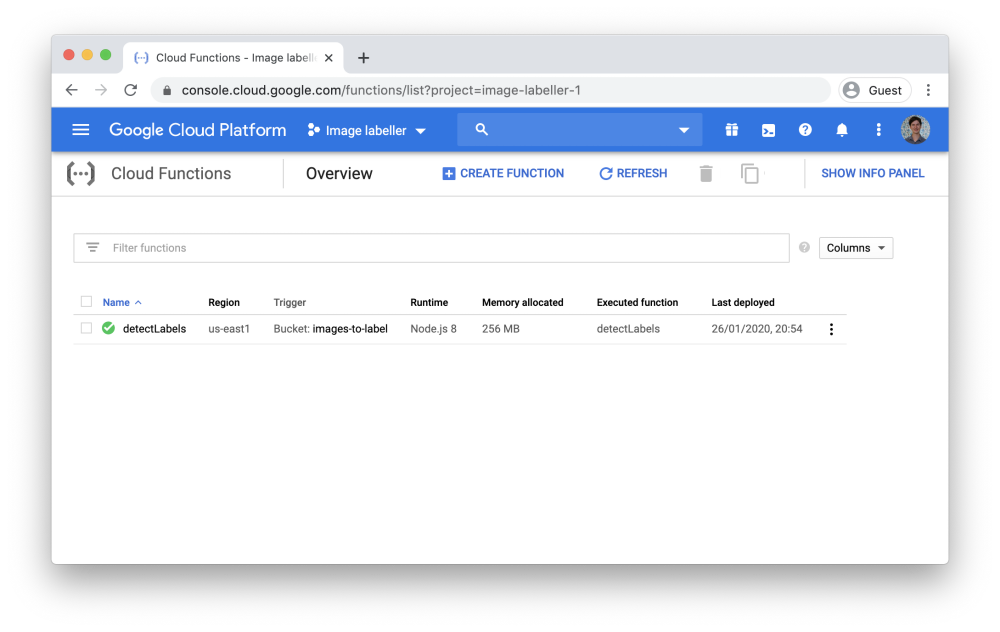Open the detectLabels function link
1000x632 pixels.
(x=154, y=329)
